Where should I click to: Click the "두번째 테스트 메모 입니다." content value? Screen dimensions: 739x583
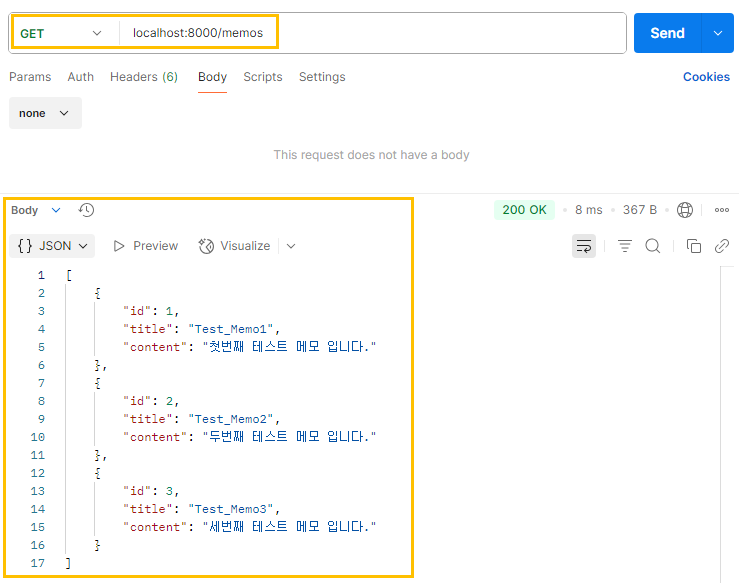pos(289,437)
